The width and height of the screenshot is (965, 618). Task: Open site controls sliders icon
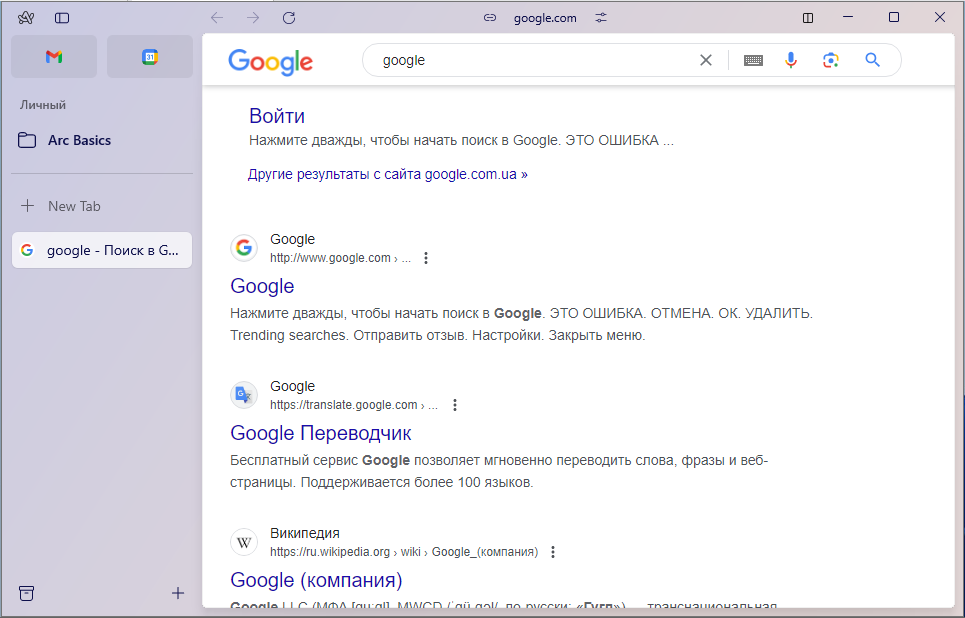pos(601,18)
